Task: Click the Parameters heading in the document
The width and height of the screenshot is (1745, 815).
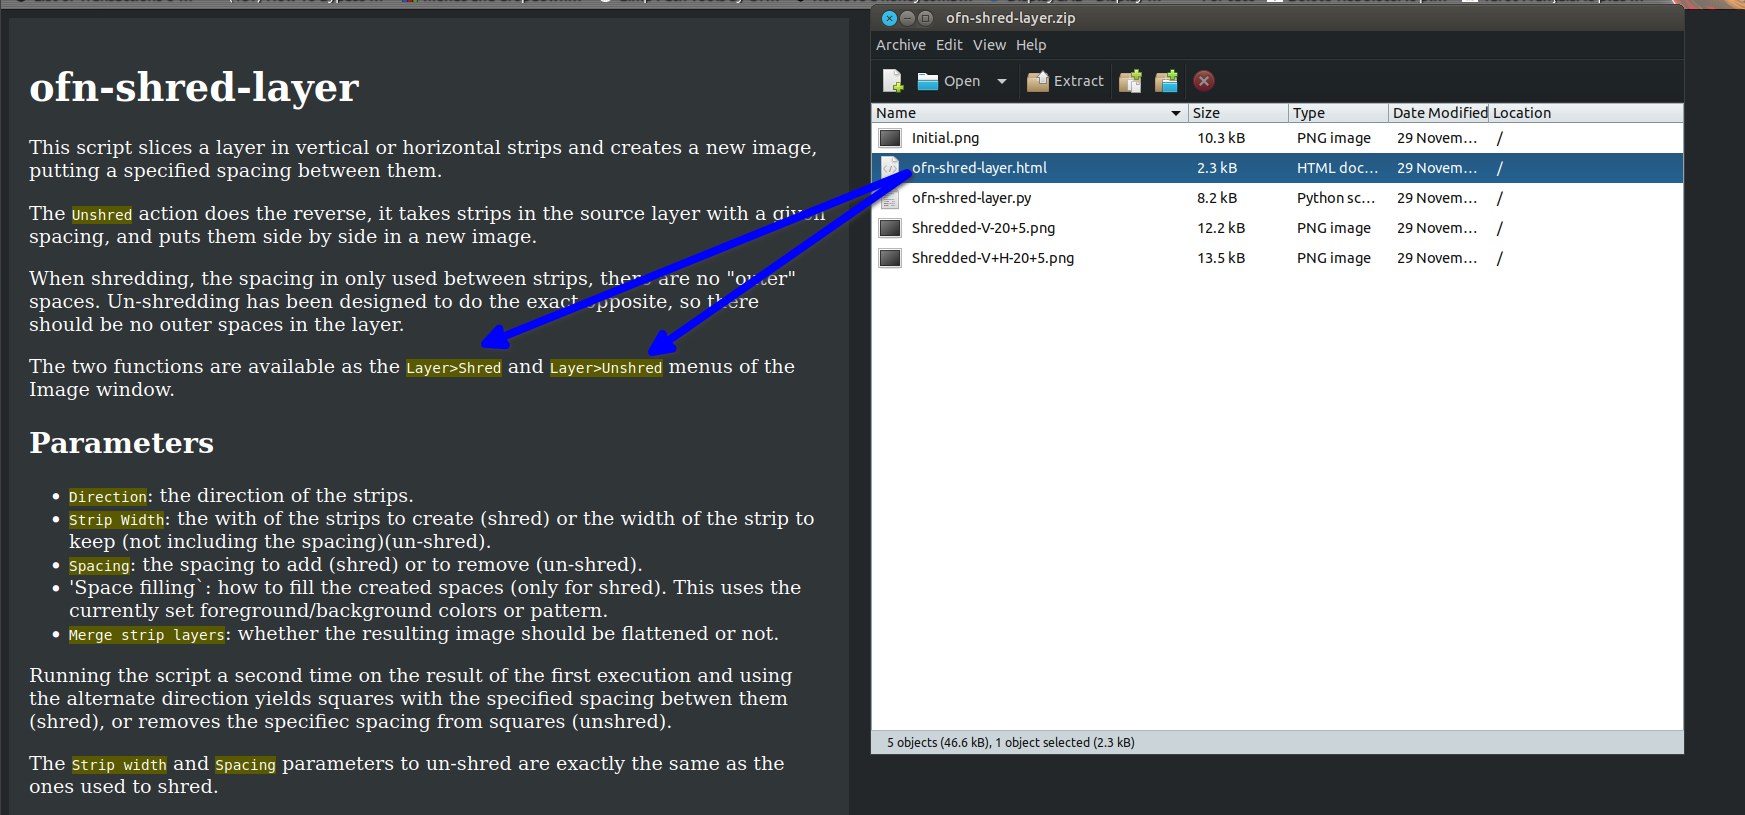Action: click(x=121, y=442)
